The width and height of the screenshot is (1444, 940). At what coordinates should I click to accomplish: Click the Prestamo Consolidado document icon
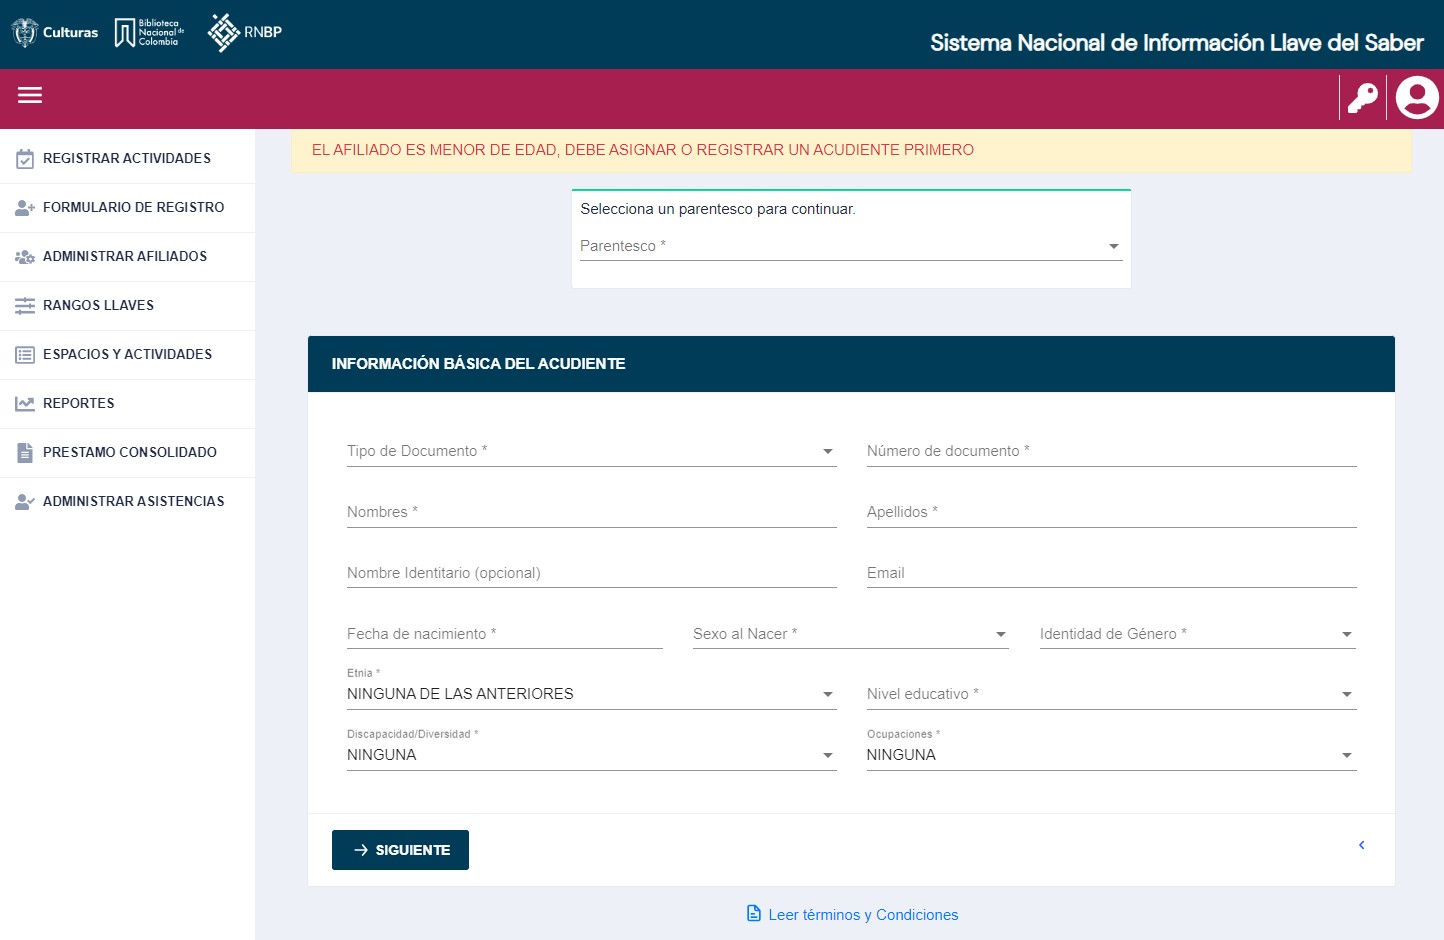(25, 453)
